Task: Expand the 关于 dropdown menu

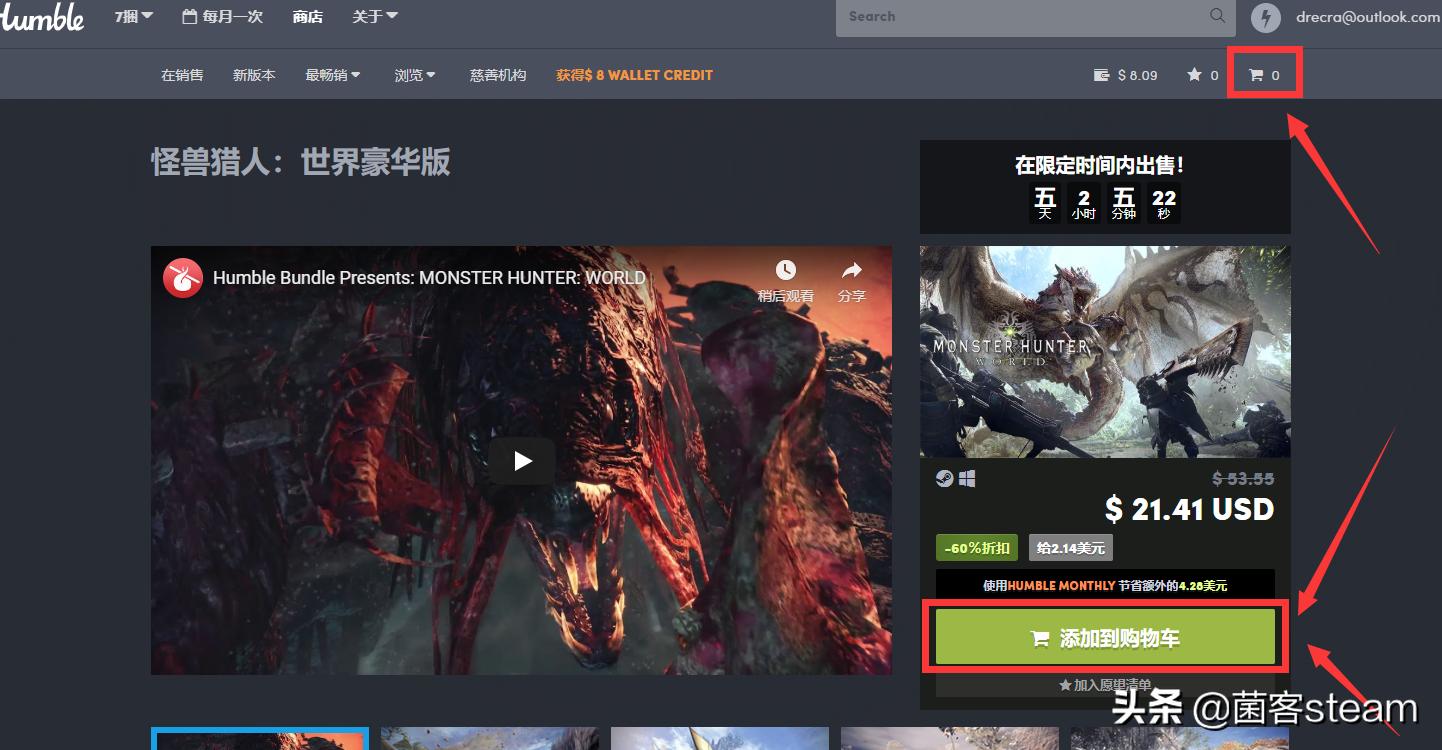Action: tap(375, 16)
